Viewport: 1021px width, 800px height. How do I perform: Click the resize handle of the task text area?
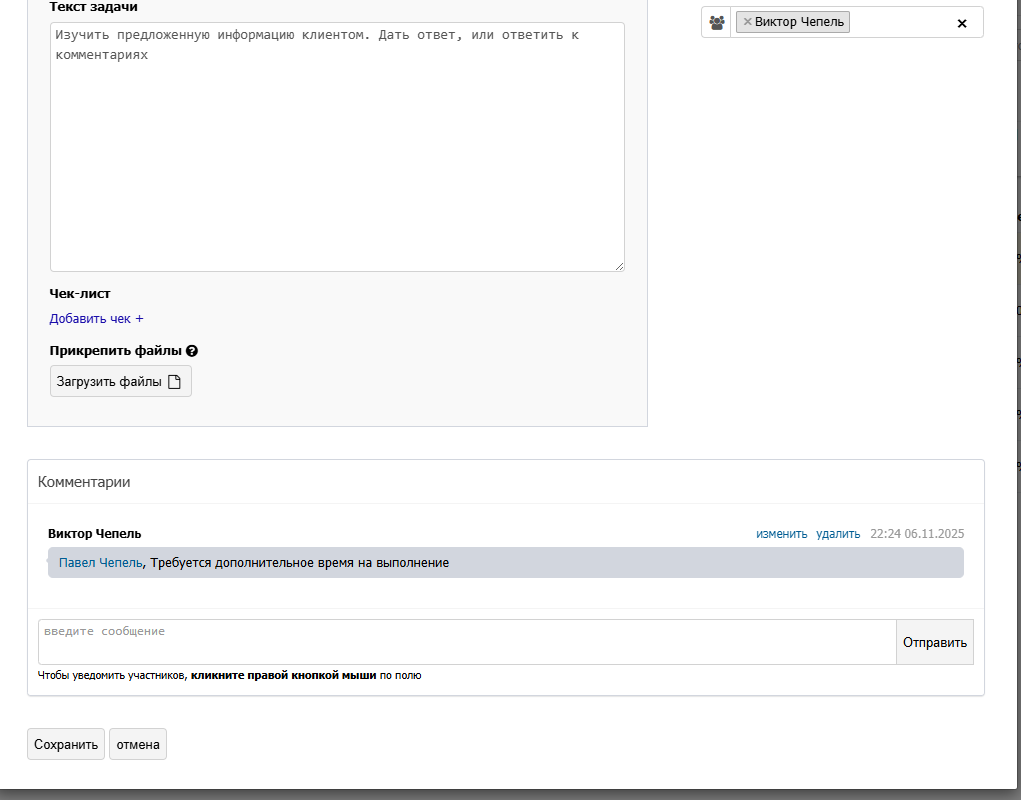(x=619, y=265)
